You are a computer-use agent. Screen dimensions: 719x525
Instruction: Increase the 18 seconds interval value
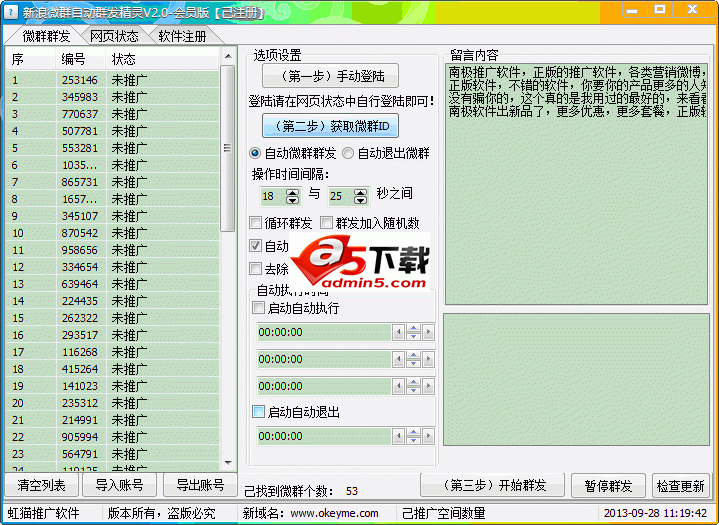pos(292,193)
